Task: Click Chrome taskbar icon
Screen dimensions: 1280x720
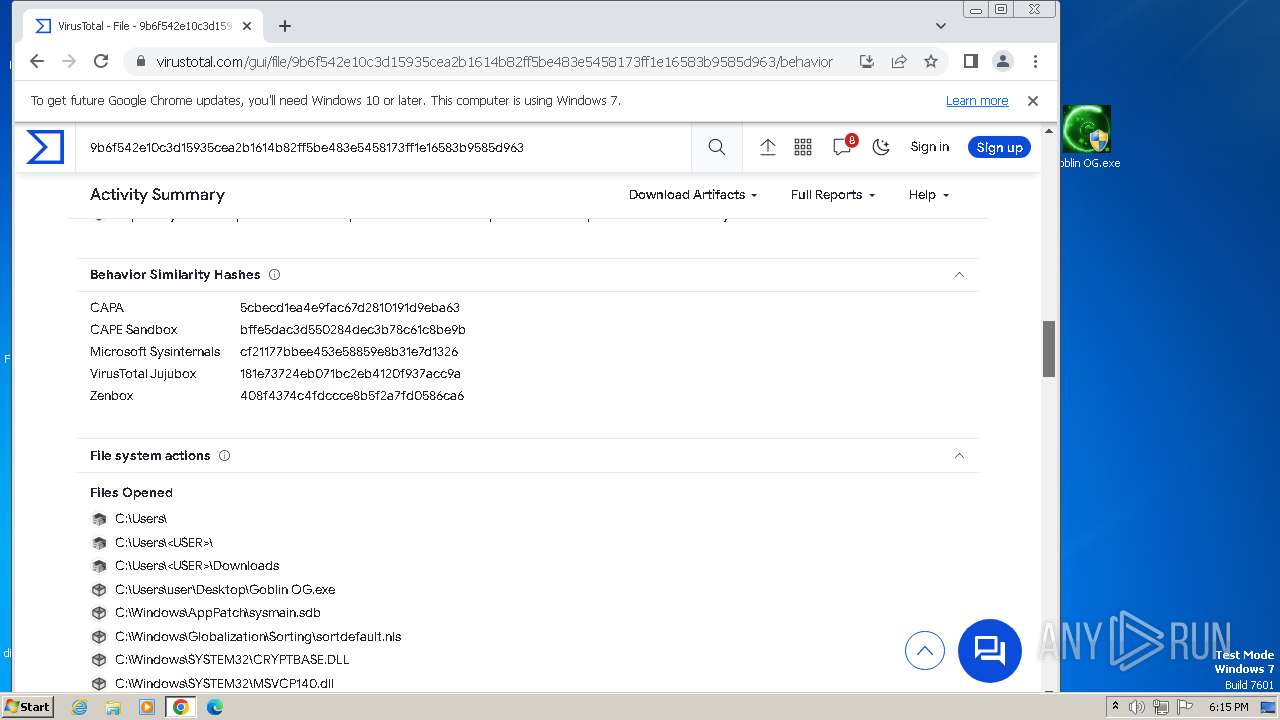Action: pos(181,707)
